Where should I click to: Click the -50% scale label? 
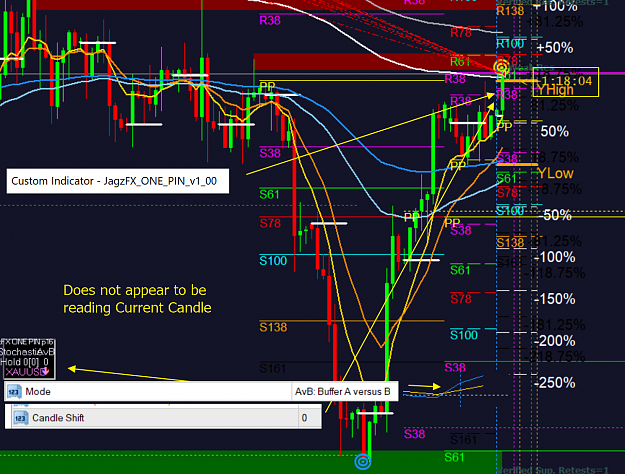click(555, 215)
